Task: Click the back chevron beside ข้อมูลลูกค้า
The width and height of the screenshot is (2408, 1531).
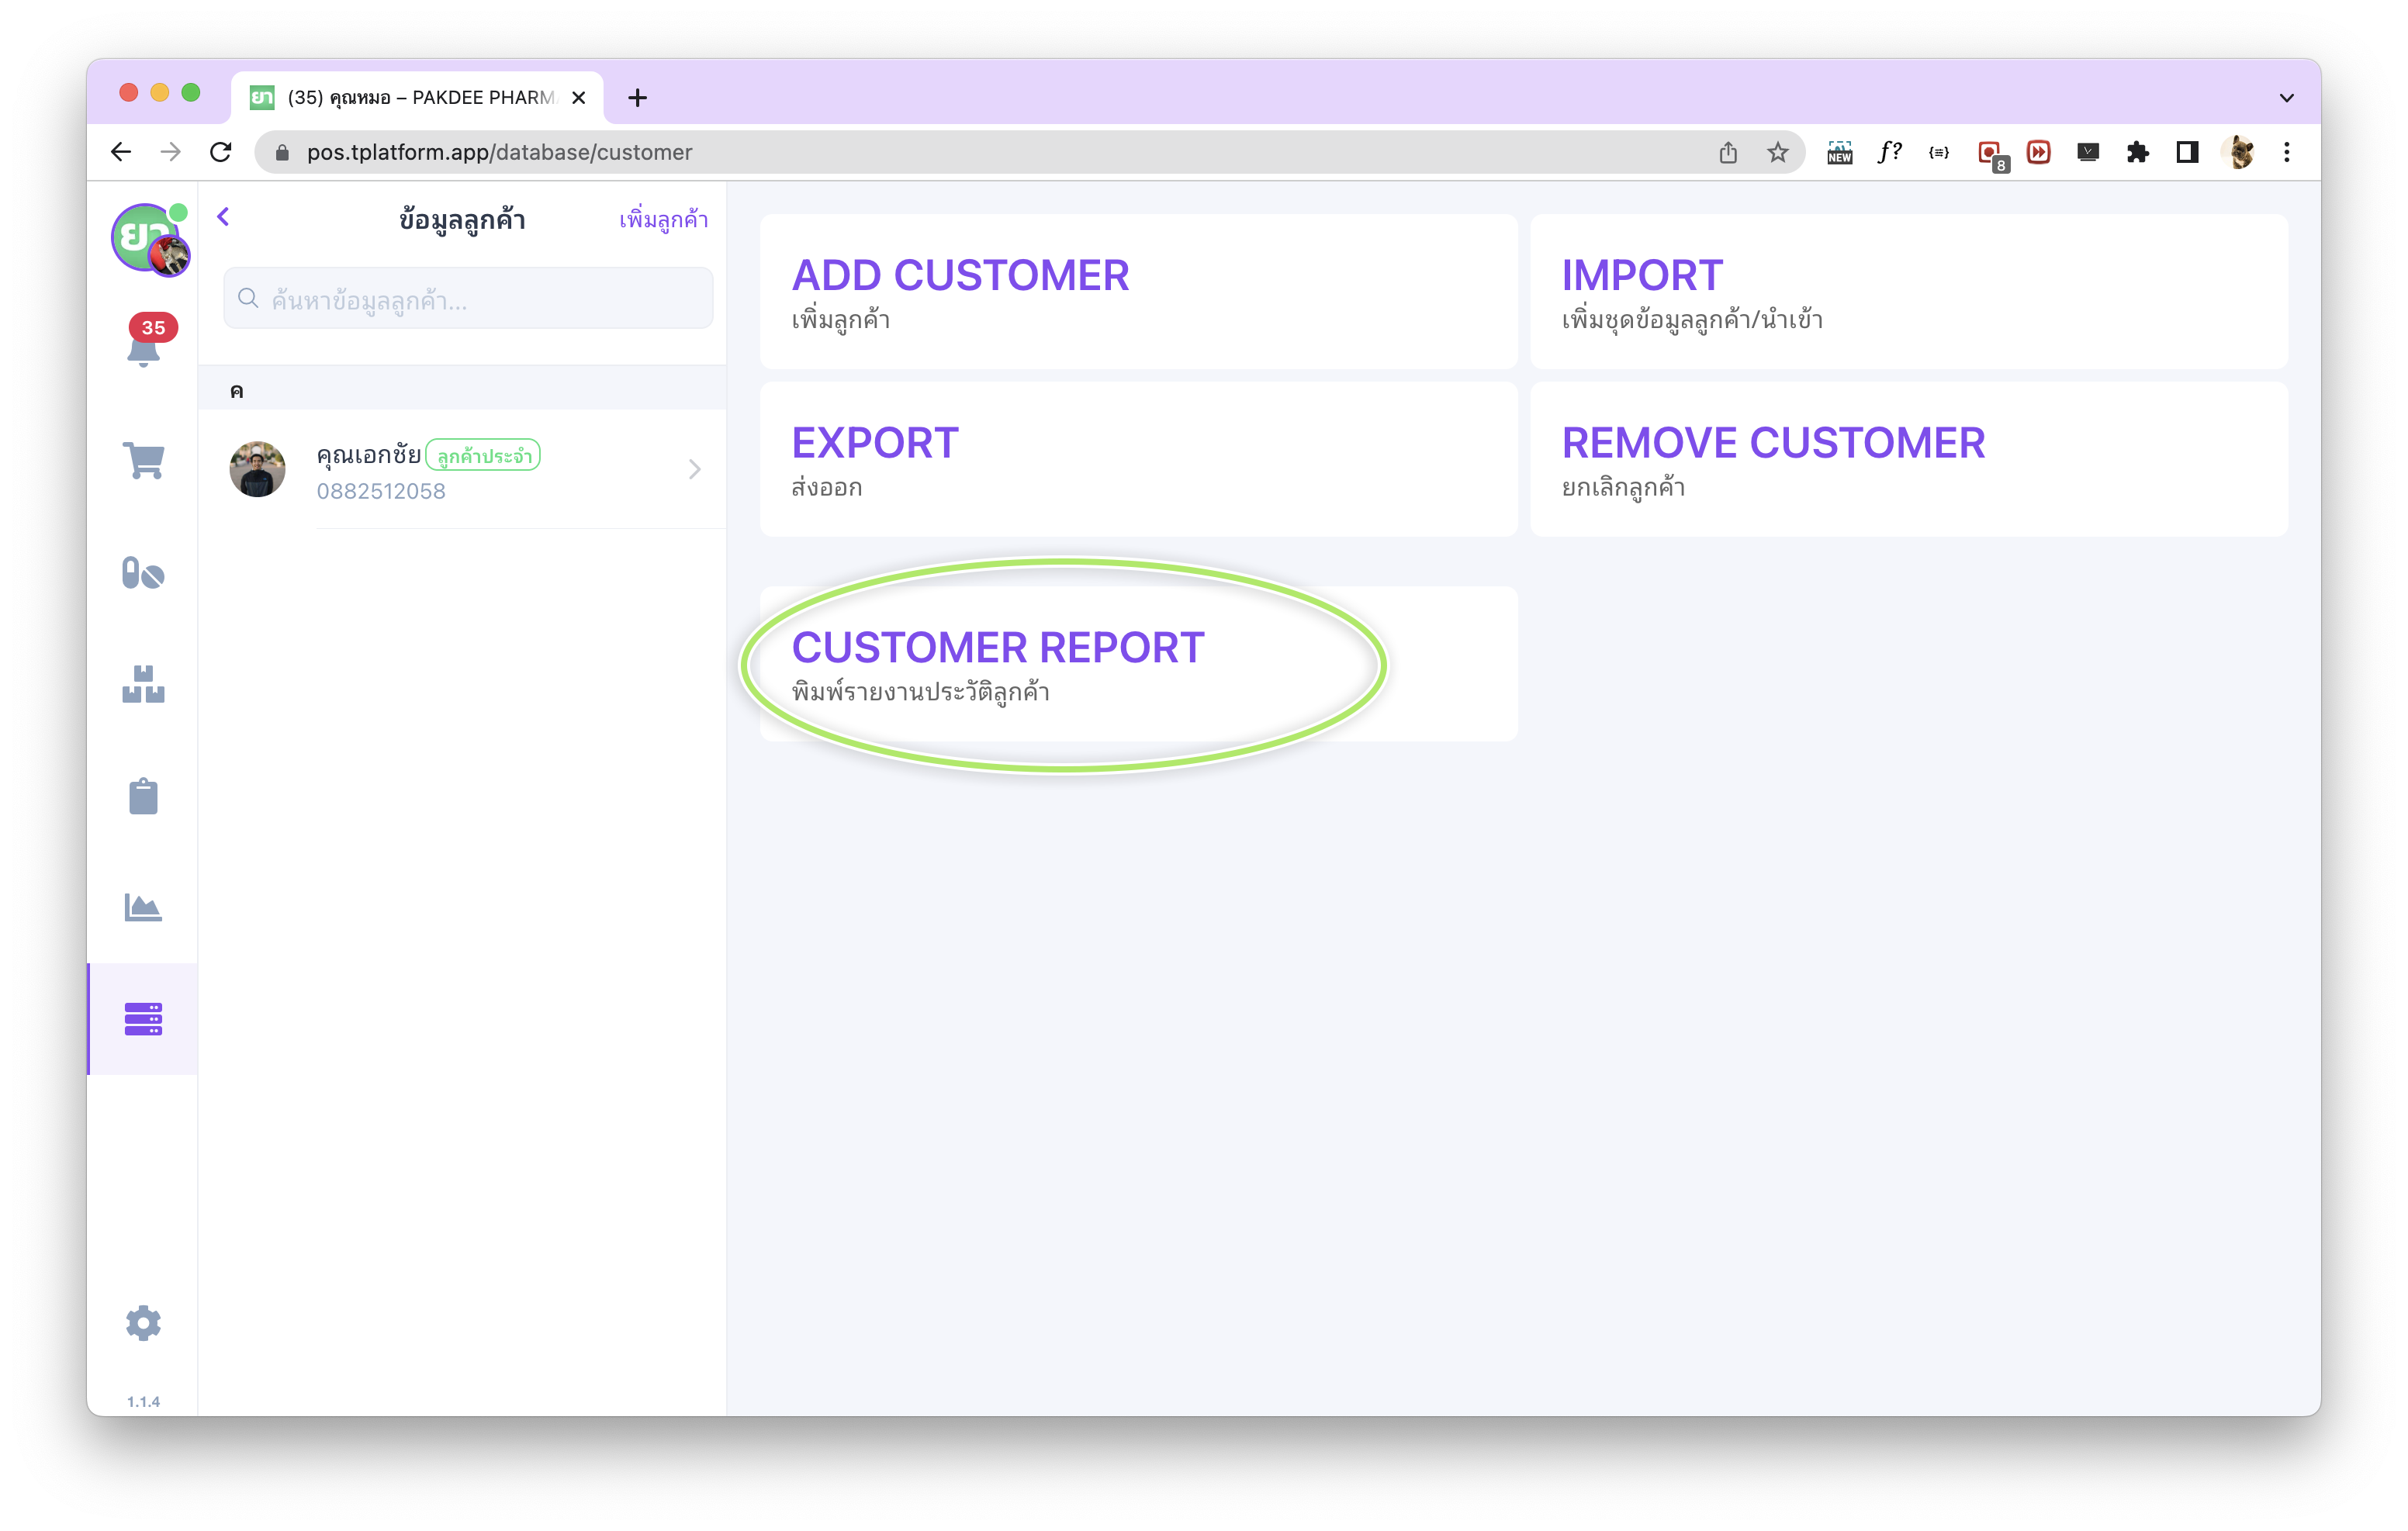Action: click(x=224, y=217)
